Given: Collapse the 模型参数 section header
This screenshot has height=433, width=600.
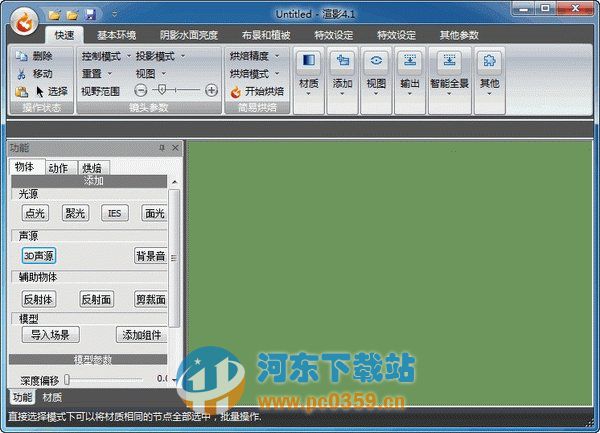Looking at the screenshot, I should point(88,359).
